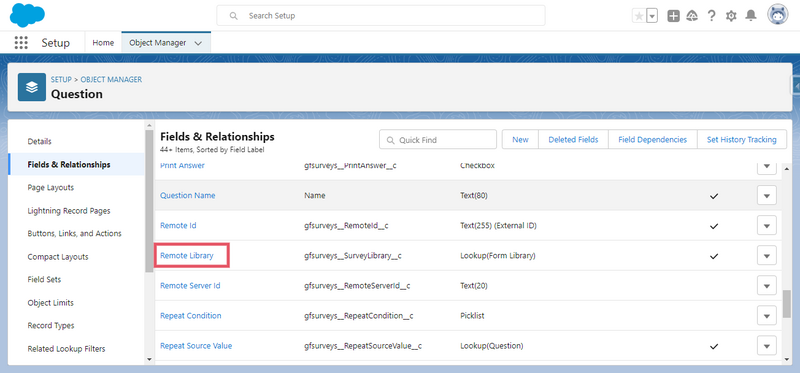
Task: Click Set History Tracking button
Action: [742, 139]
